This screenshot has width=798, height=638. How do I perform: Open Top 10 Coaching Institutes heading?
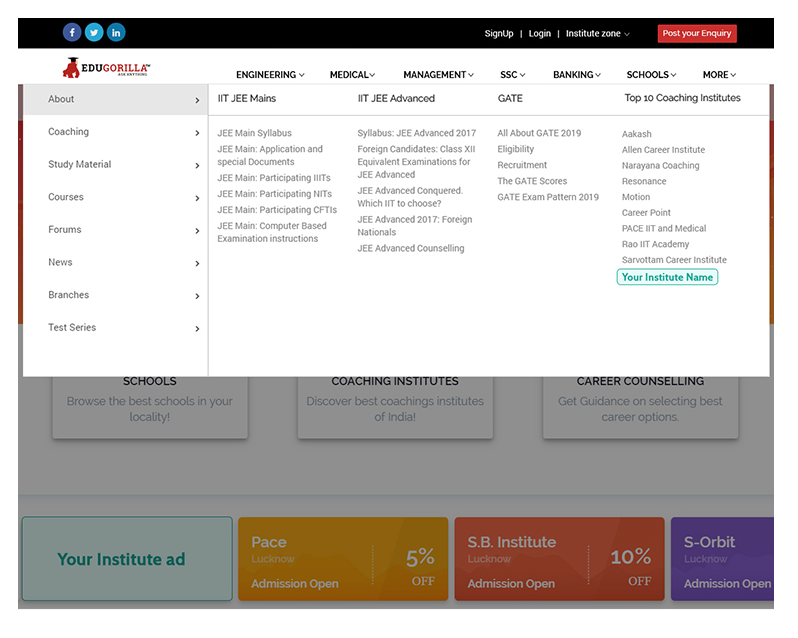[682, 98]
